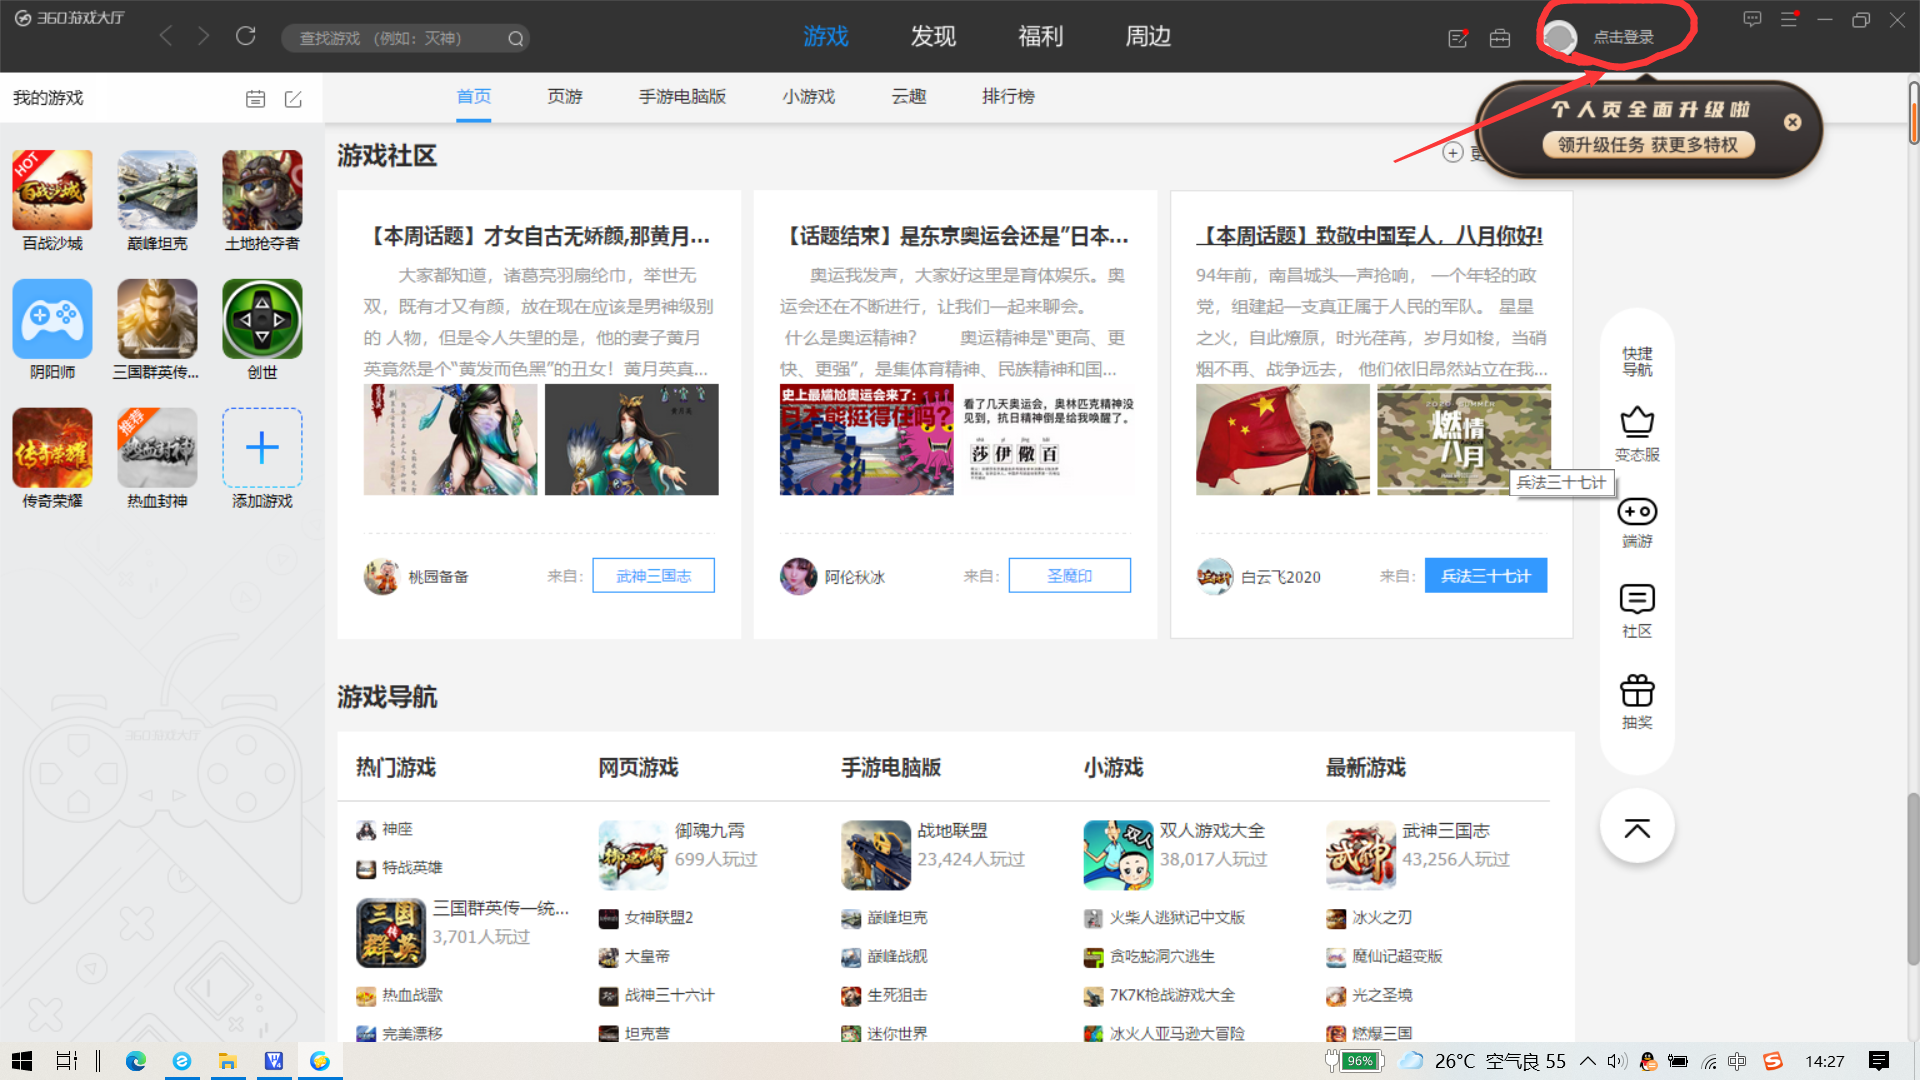Image resolution: width=1920 pixels, height=1080 pixels.
Task: Click 点击登录 to sign in
Action: (1624, 35)
